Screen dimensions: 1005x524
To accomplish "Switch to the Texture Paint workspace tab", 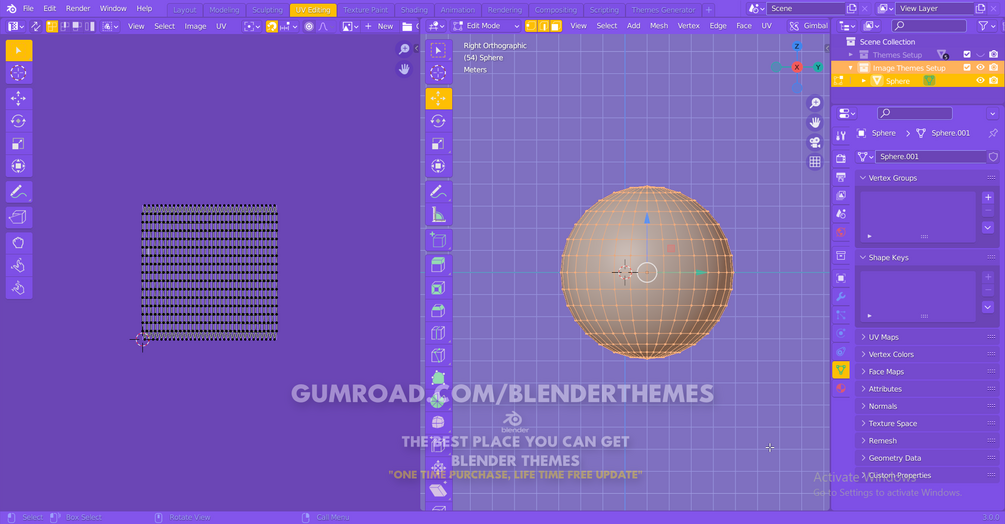I will pyautogui.click(x=365, y=10).
